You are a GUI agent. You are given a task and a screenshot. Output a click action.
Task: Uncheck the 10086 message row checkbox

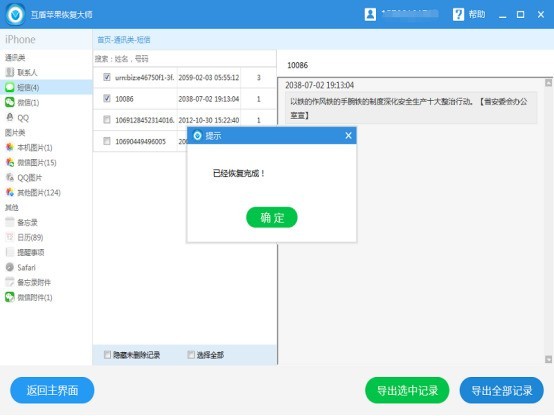click(107, 98)
